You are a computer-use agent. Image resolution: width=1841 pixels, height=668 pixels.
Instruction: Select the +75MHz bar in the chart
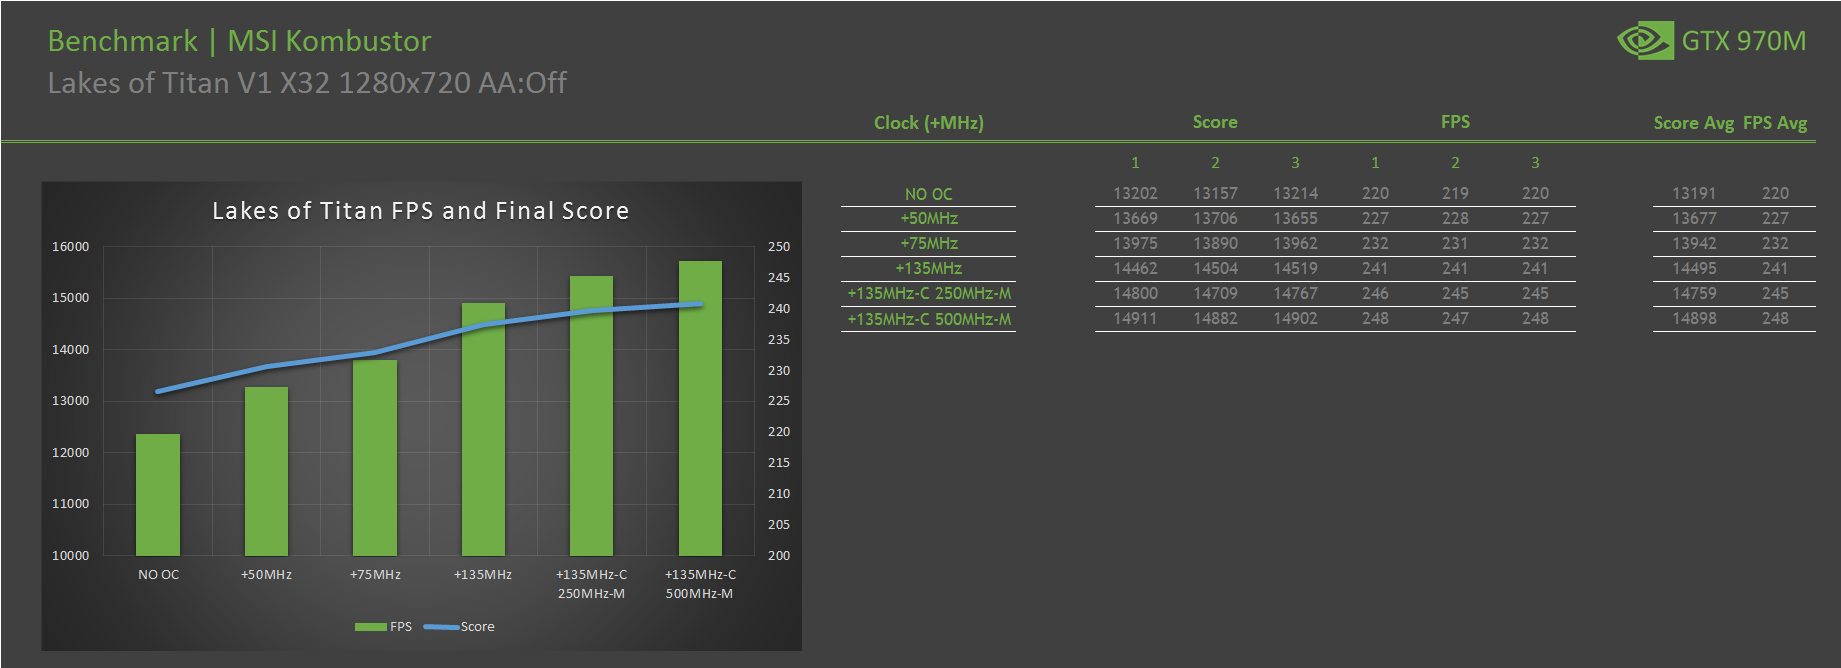pos(375,458)
